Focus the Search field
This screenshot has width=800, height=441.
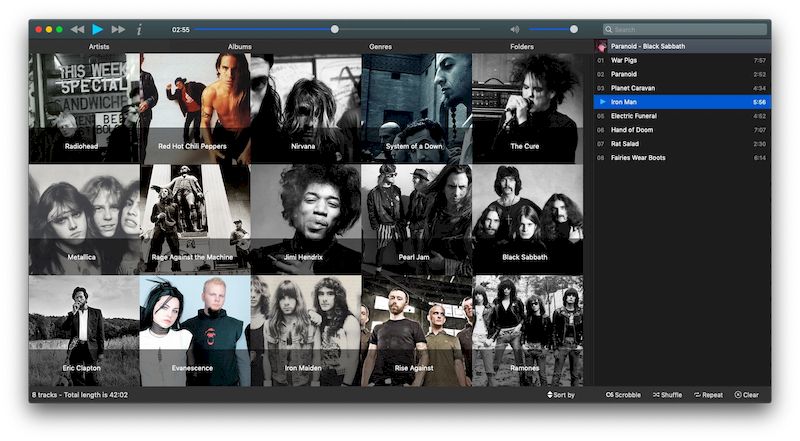[685, 30]
